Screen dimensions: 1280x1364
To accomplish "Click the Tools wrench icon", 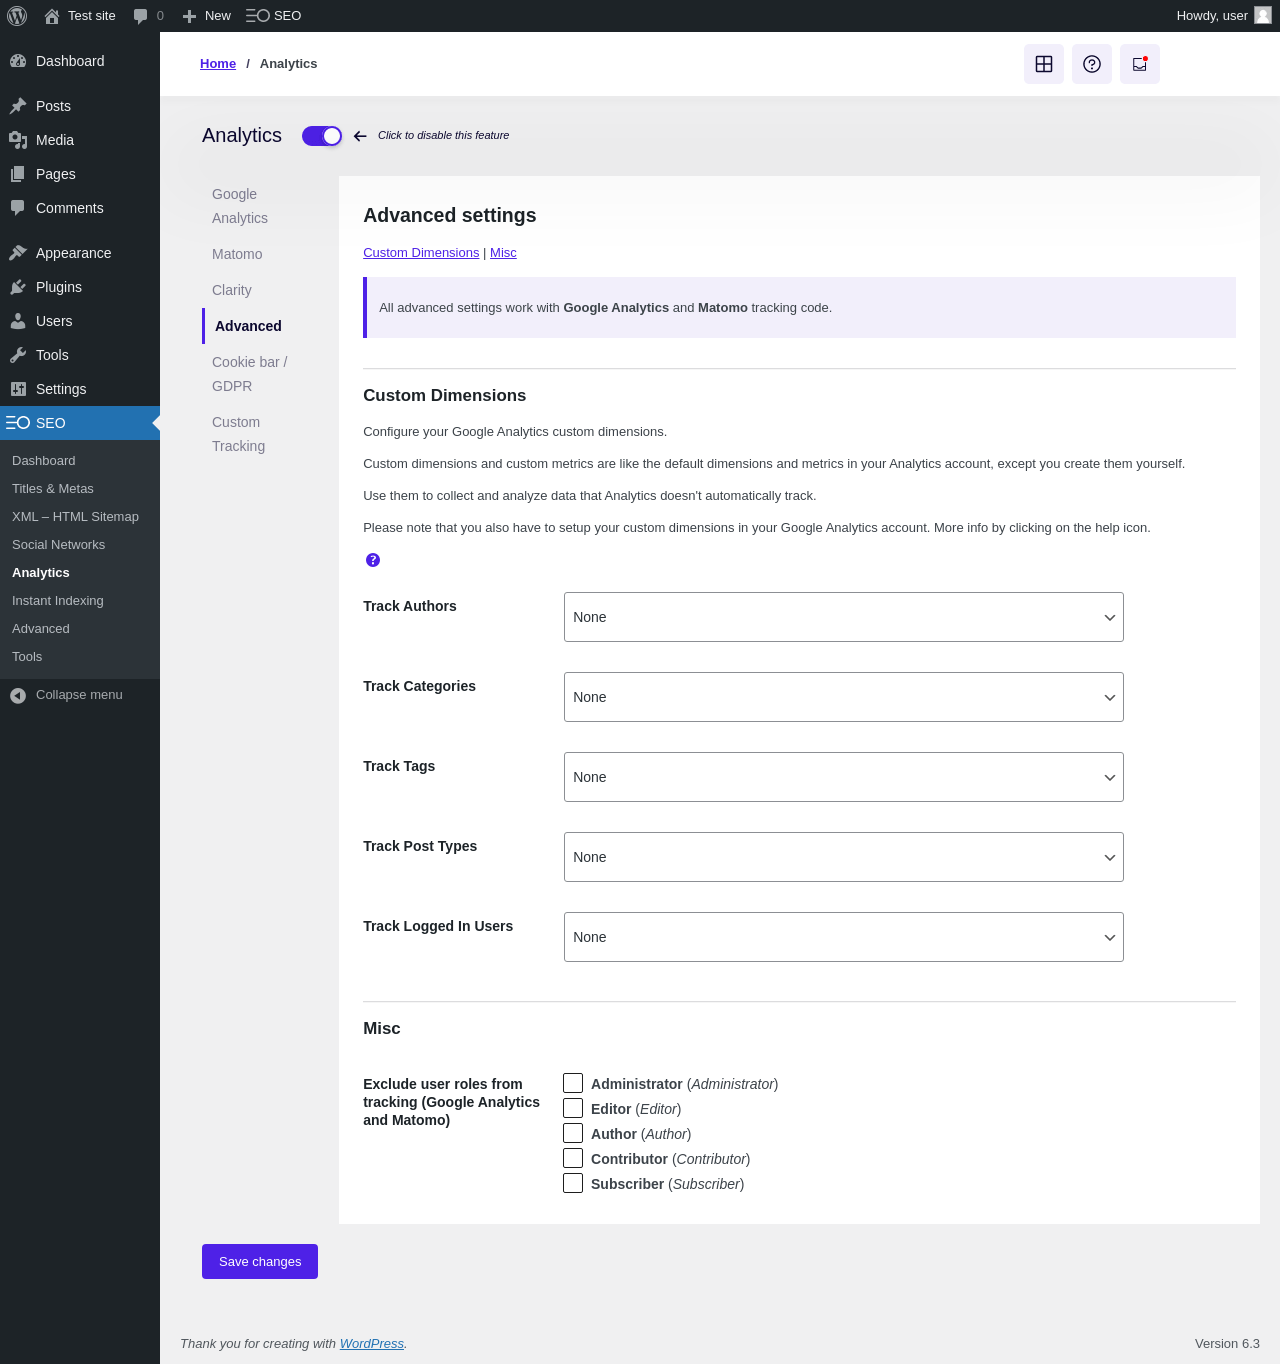I will [x=18, y=355].
